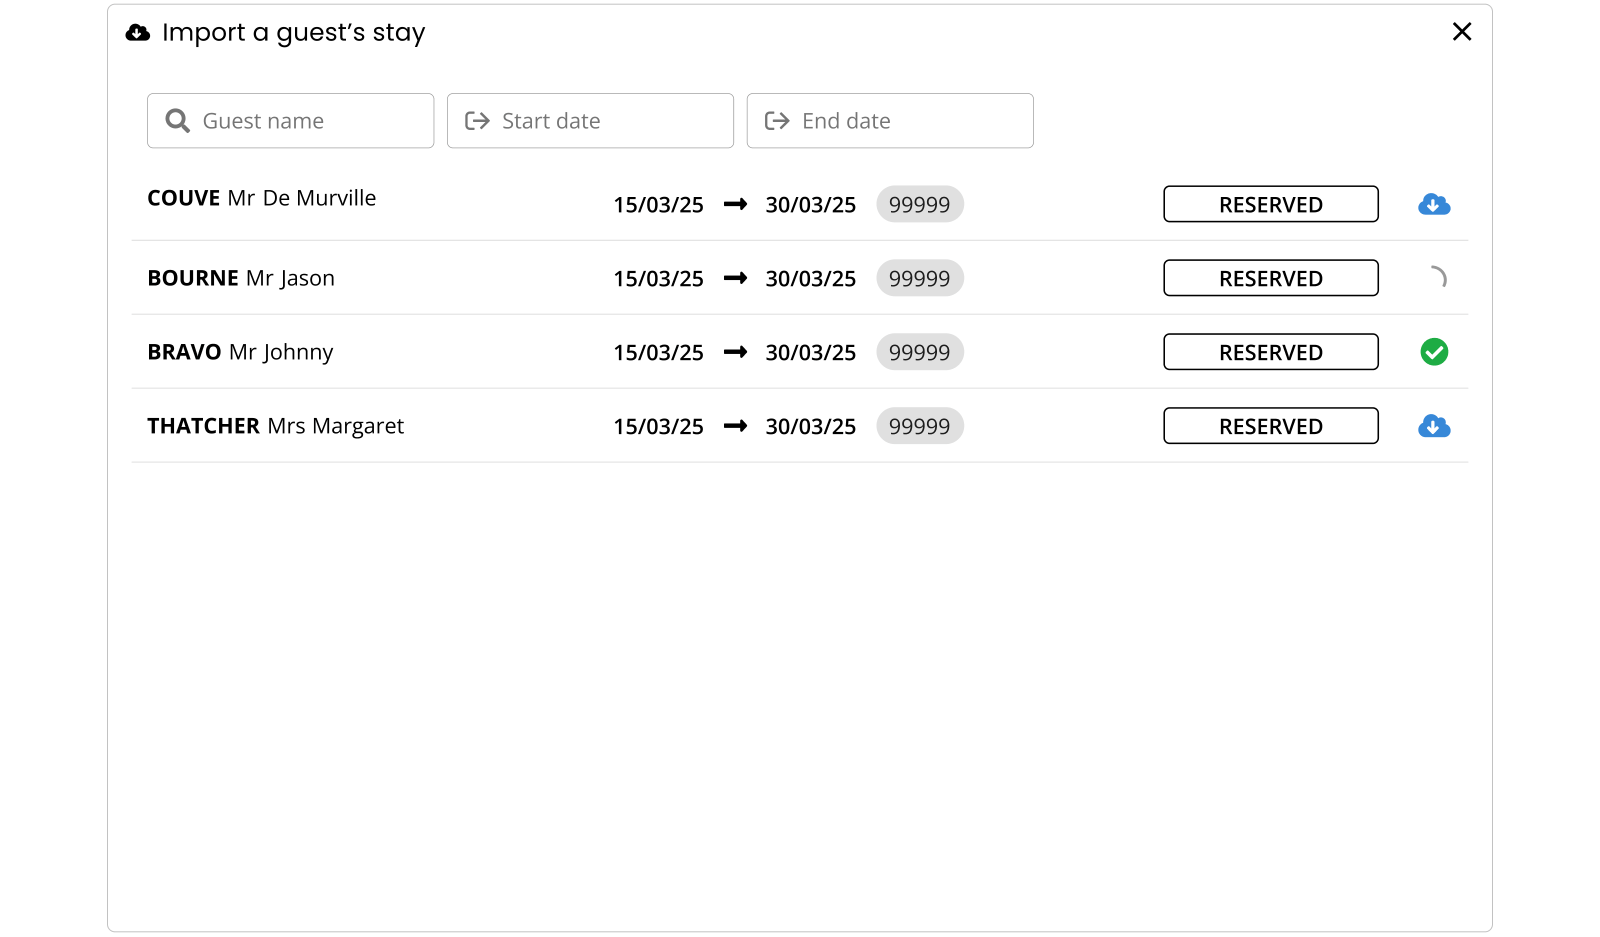1600x937 pixels.
Task: Select guest BRAVO Mr Johnny
Action: [x=240, y=352]
